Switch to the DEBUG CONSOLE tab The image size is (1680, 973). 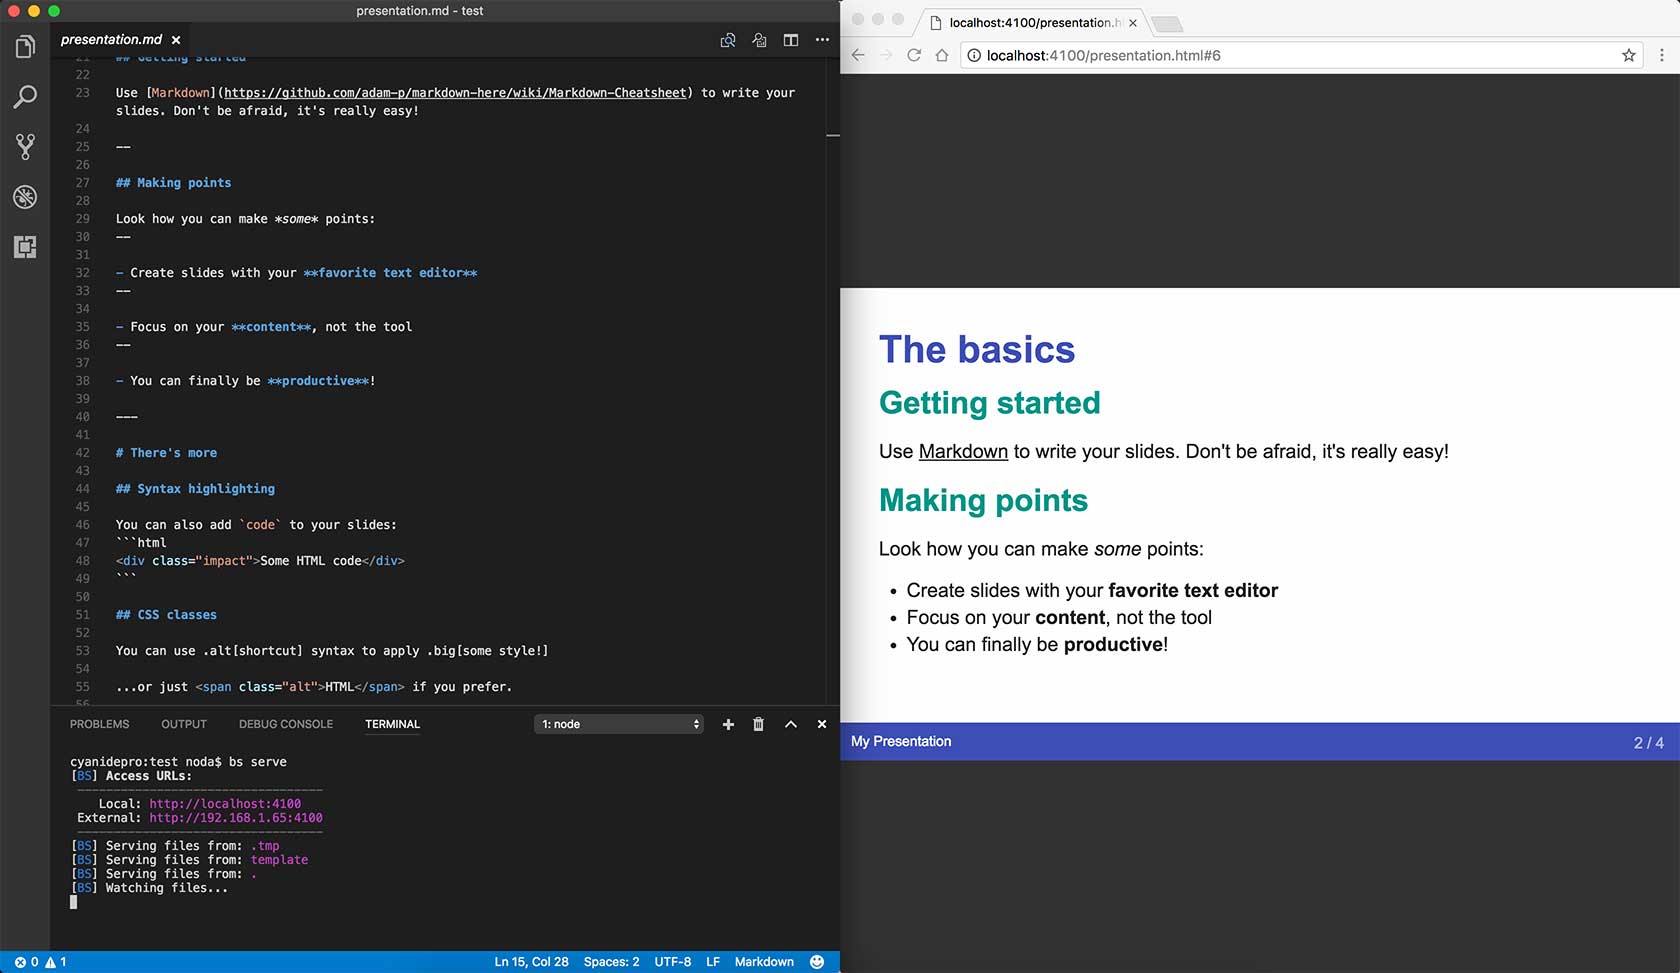(285, 724)
